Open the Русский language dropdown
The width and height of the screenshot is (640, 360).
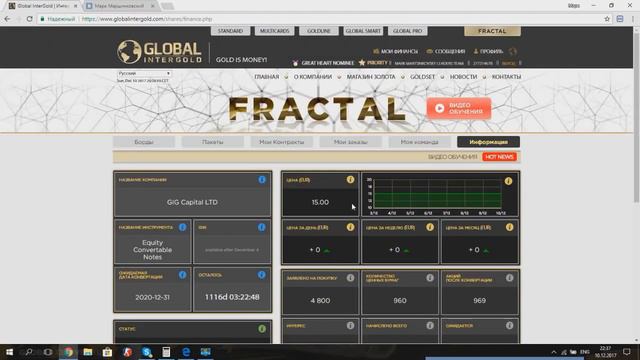pos(144,73)
